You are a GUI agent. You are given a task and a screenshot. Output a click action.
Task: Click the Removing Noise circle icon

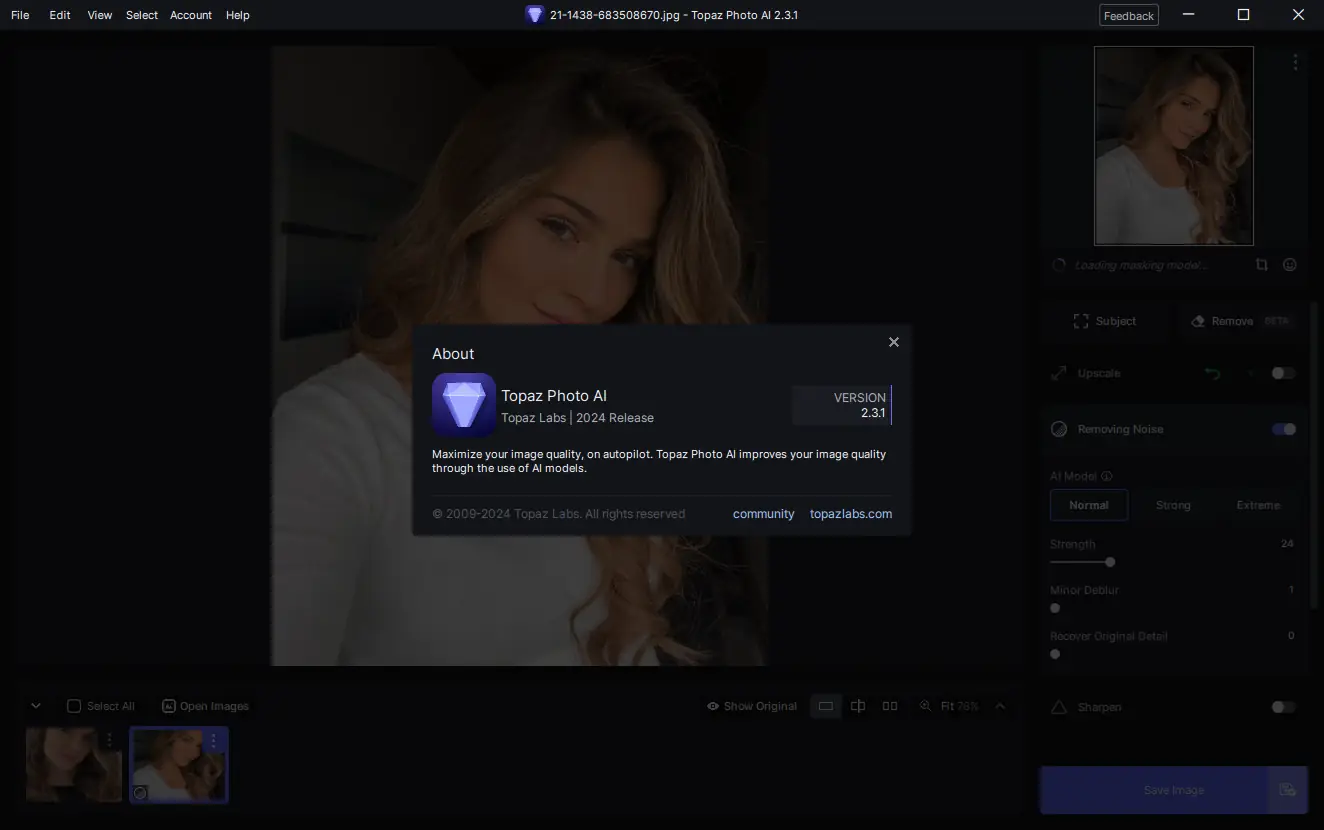[x=1059, y=429]
